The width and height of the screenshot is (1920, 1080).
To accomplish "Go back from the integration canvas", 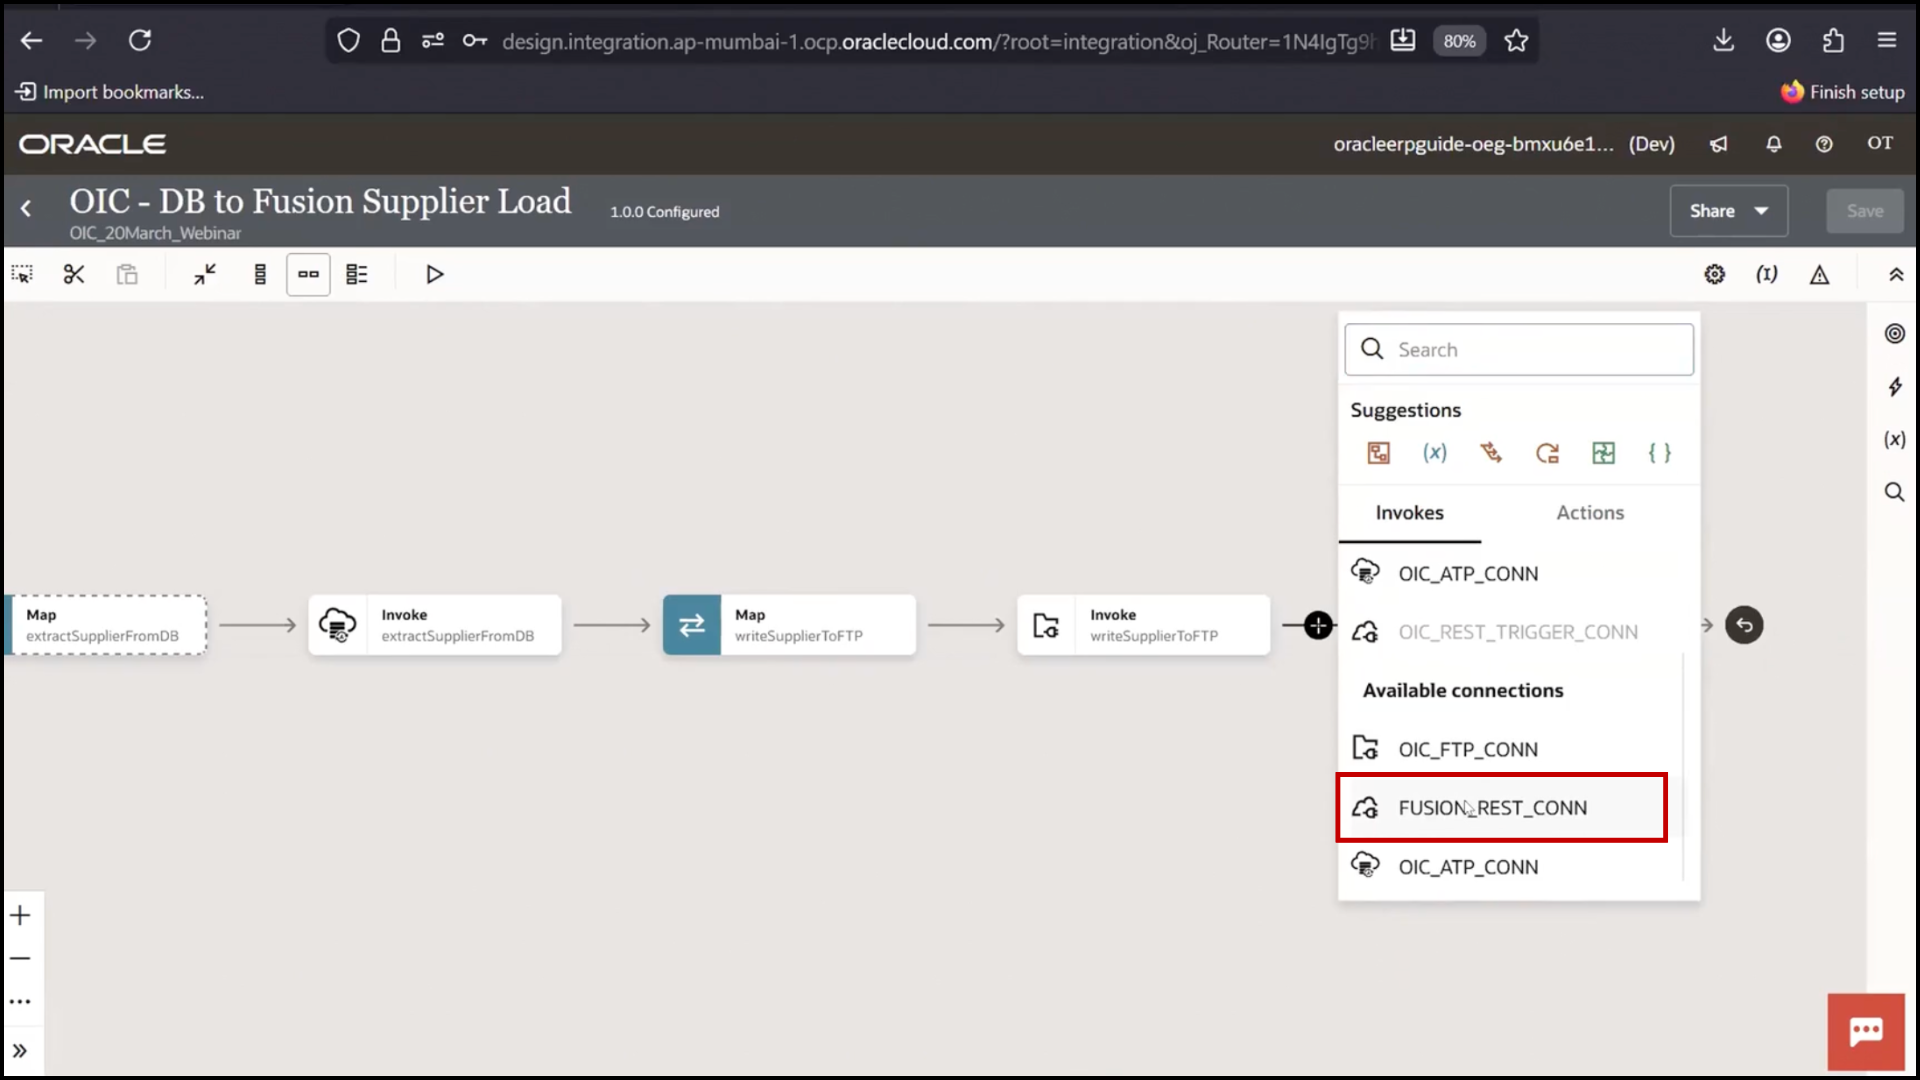I will (x=26, y=209).
